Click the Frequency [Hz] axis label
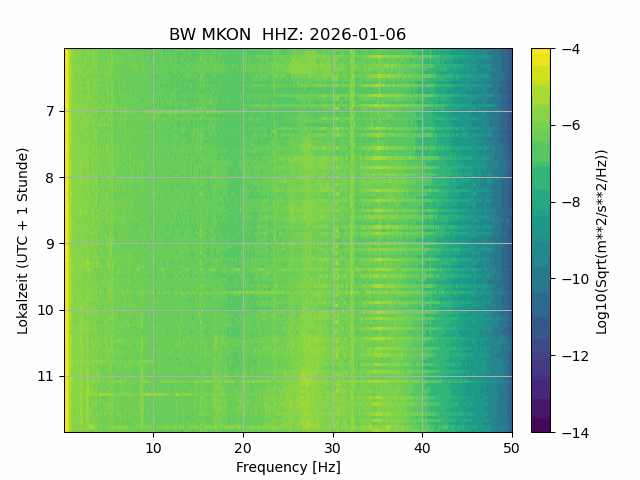Screen dimensions: 640x480 (x=288, y=467)
